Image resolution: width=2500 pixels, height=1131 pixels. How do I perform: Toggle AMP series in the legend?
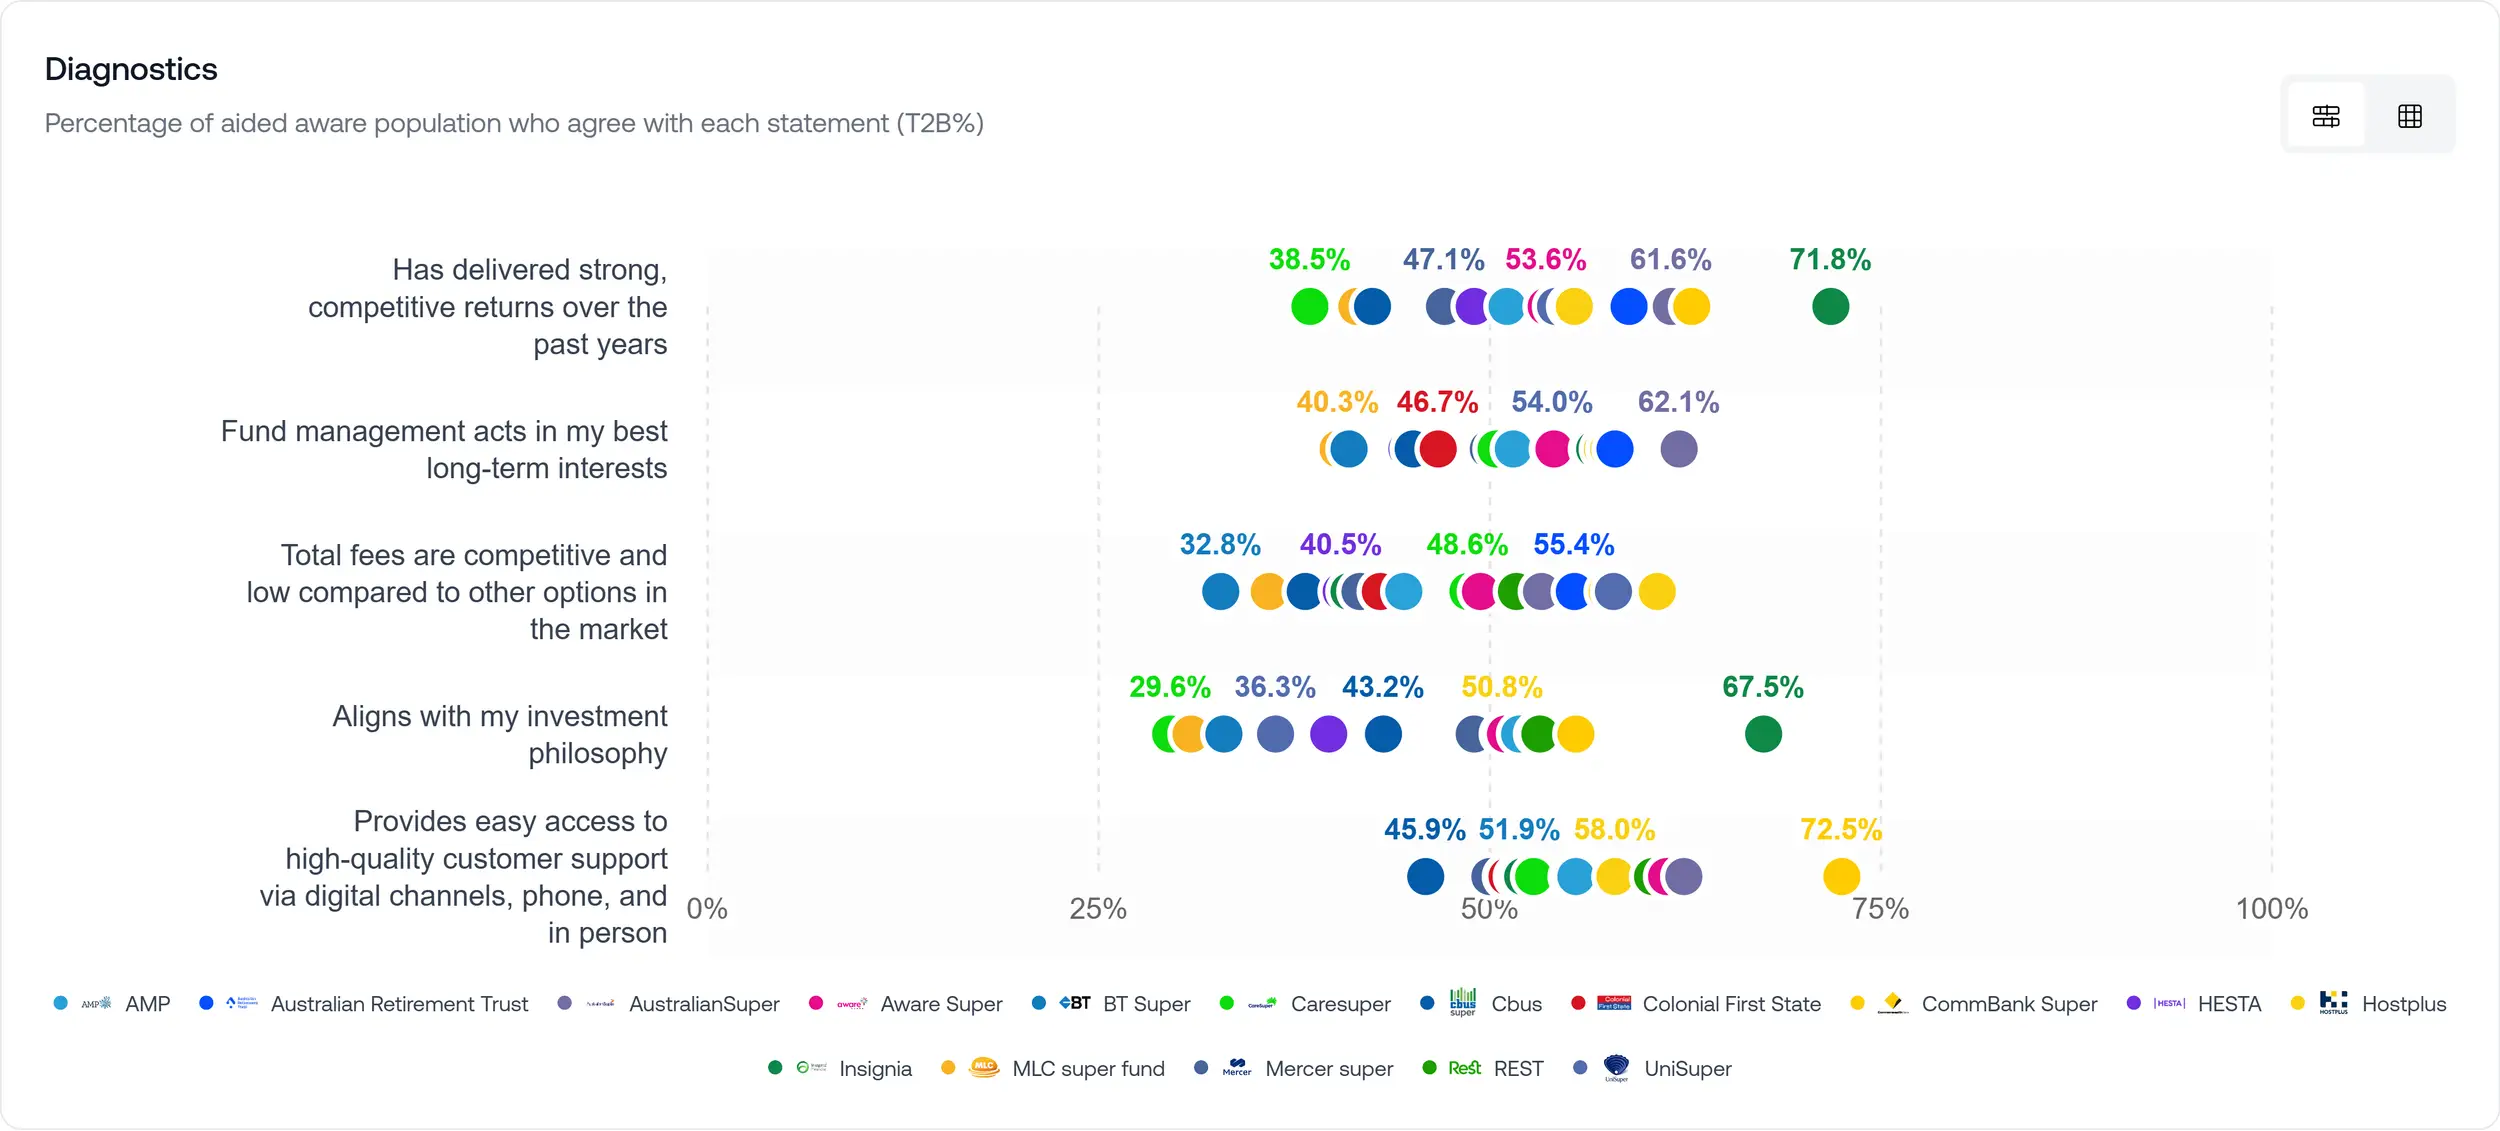click(x=147, y=1004)
